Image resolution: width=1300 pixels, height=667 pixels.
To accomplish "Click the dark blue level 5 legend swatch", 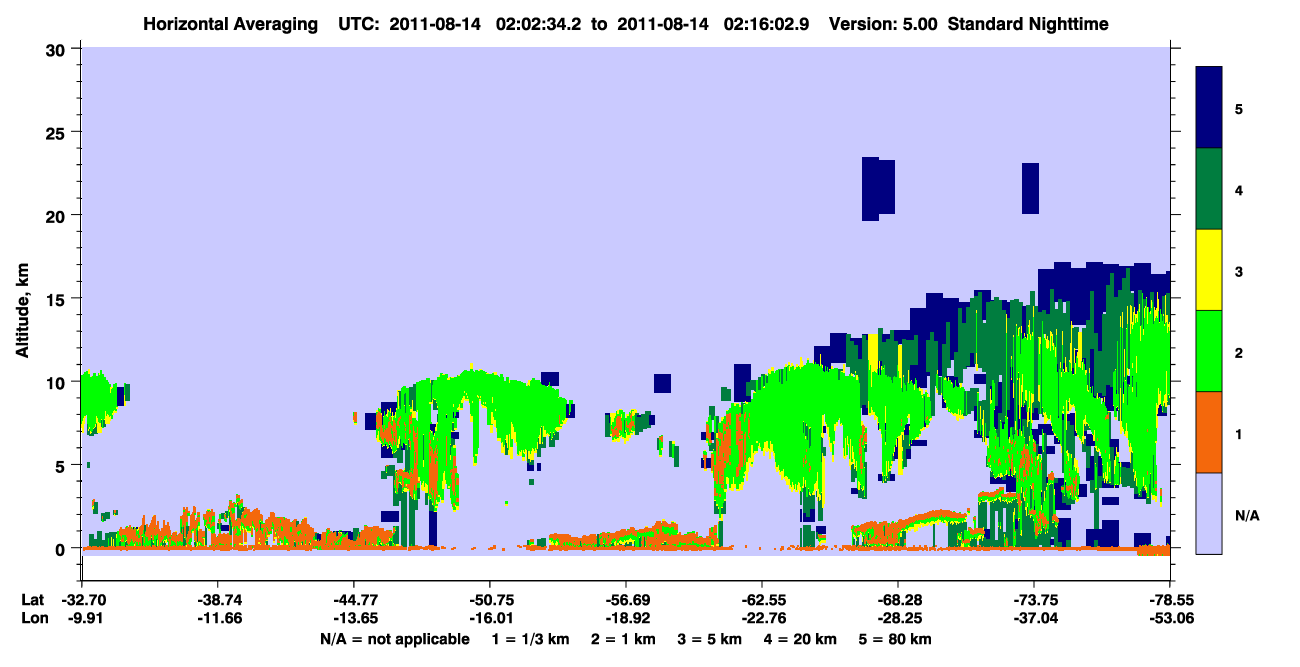I will (x=1209, y=108).
